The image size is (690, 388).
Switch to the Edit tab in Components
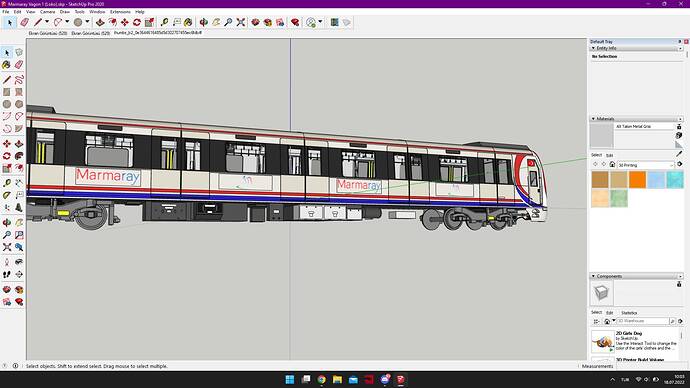[x=609, y=313]
